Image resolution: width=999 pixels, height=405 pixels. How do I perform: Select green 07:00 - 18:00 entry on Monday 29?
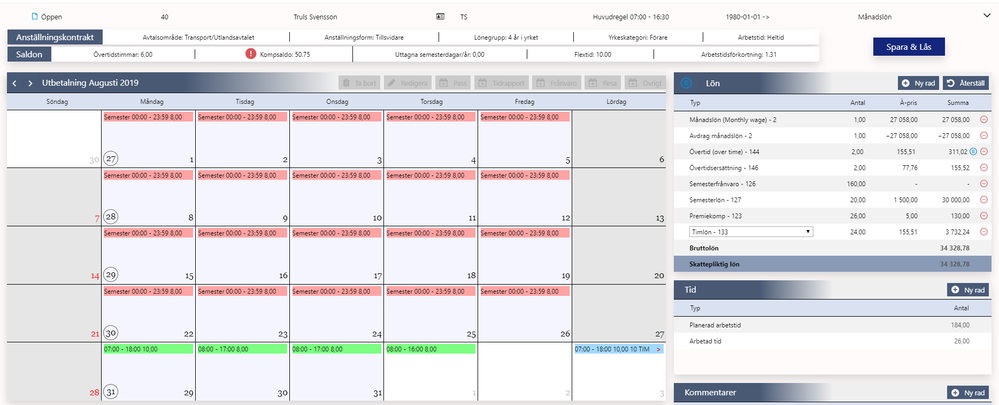tap(148, 349)
